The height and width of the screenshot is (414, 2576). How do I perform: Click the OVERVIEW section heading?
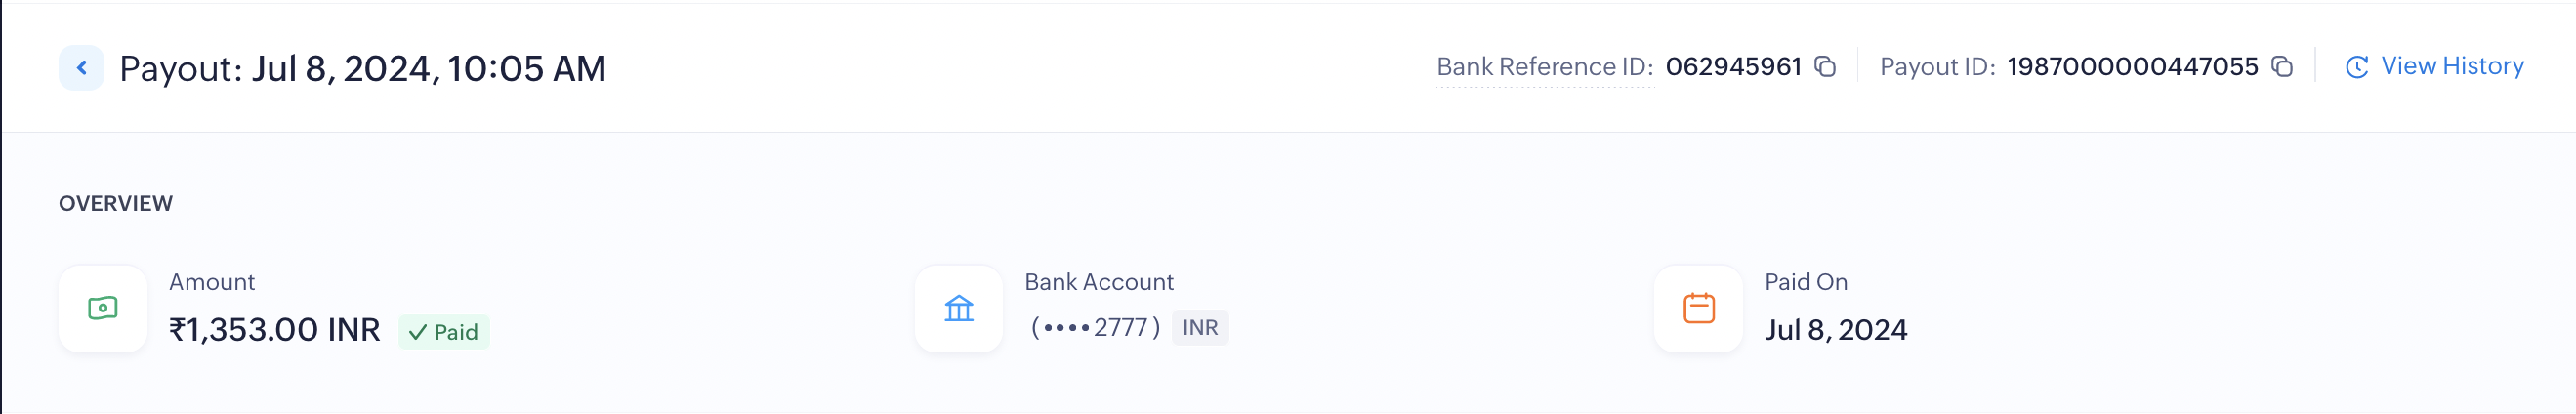point(116,204)
